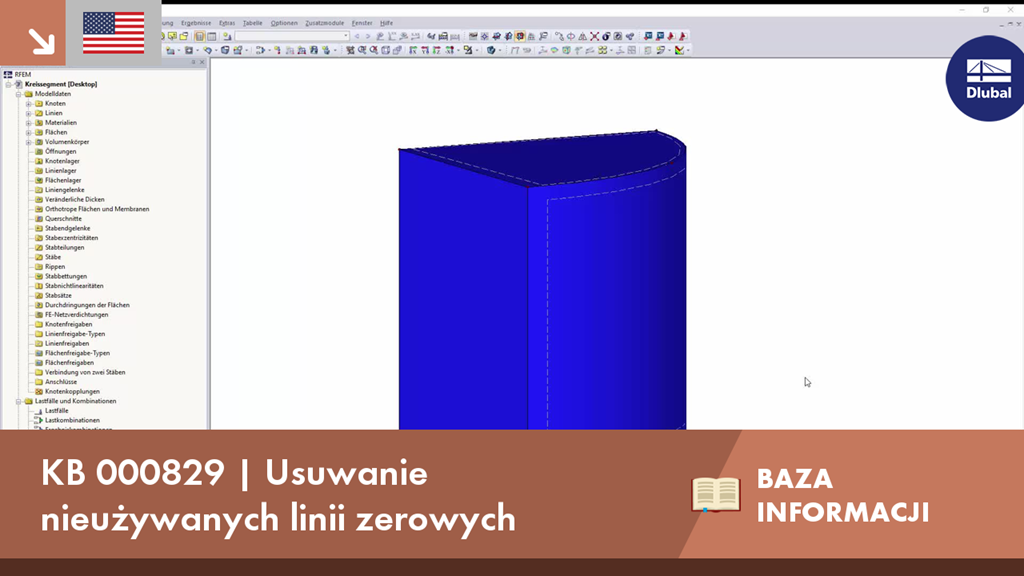Select the Linienfreigaben tree item
This screenshot has height=576, width=1024.
(x=67, y=344)
